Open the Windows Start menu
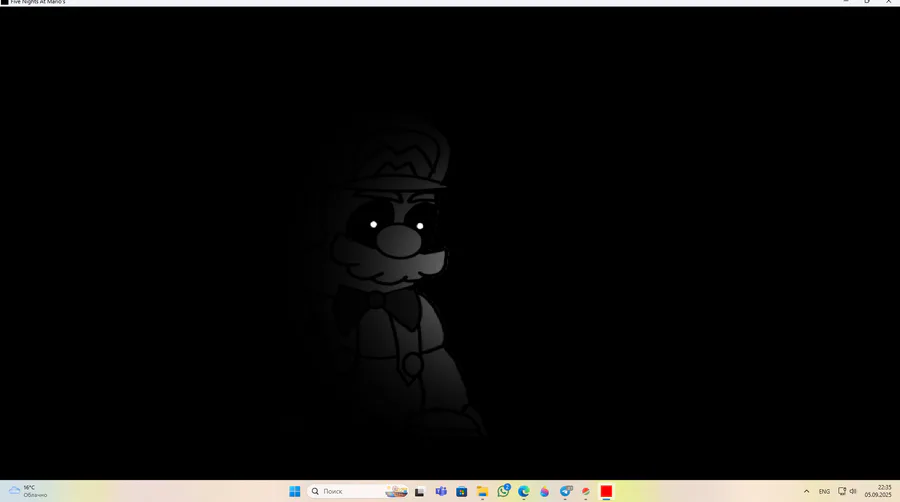 click(x=294, y=491)
